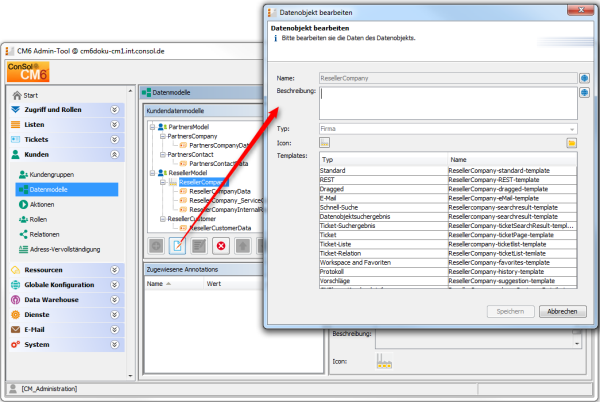Click the globe icon next to Name field
Screen dimensions: 600x402
584,78
